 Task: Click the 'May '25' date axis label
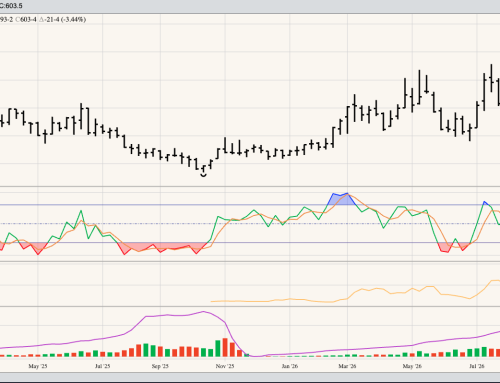click(x=38, y=366)
